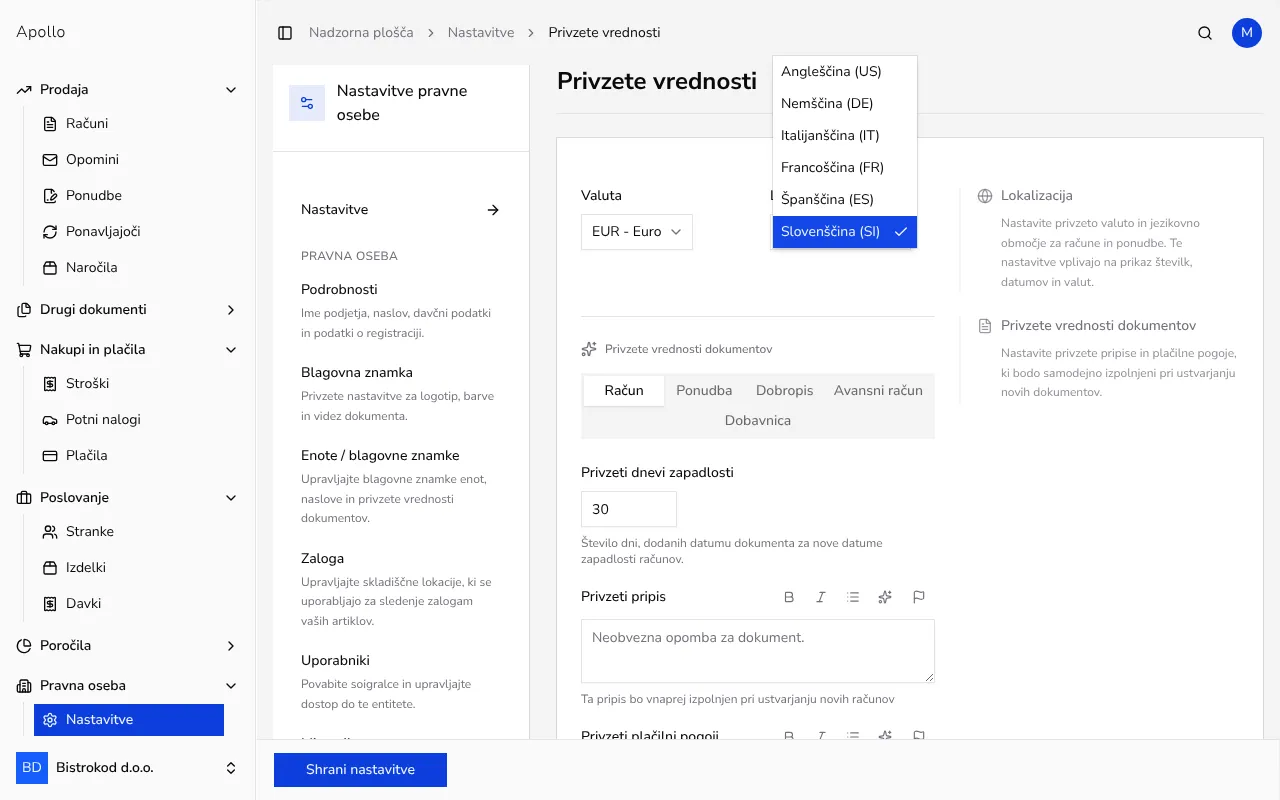Click the Opomini envelope icon
The image size is (1280, 800).
(50, 160)
